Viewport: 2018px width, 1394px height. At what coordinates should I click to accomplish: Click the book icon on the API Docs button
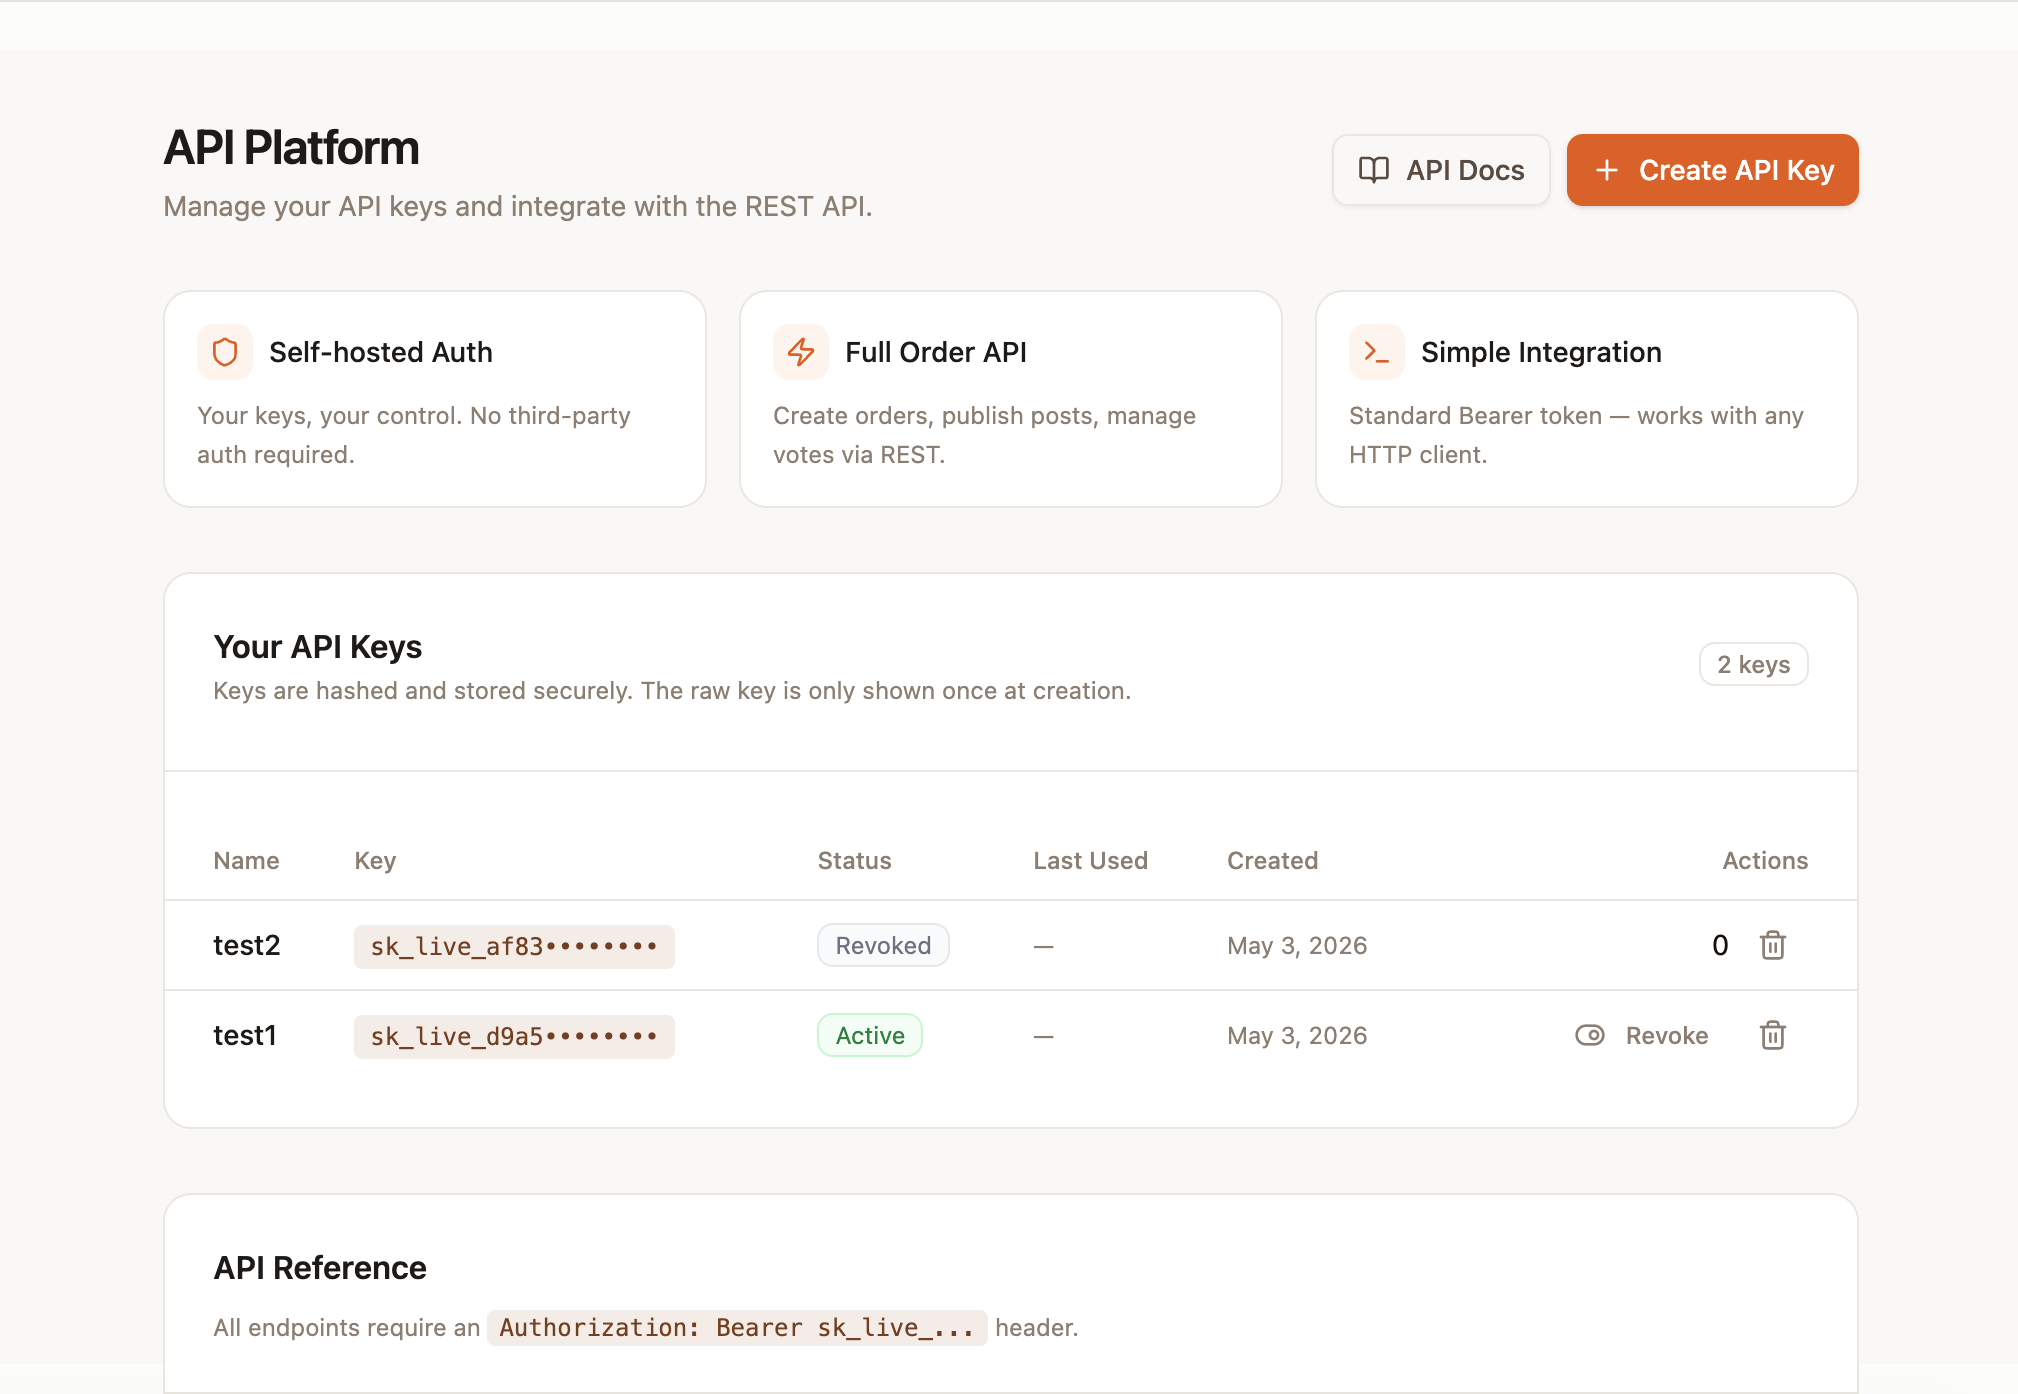pos(1374,170)
